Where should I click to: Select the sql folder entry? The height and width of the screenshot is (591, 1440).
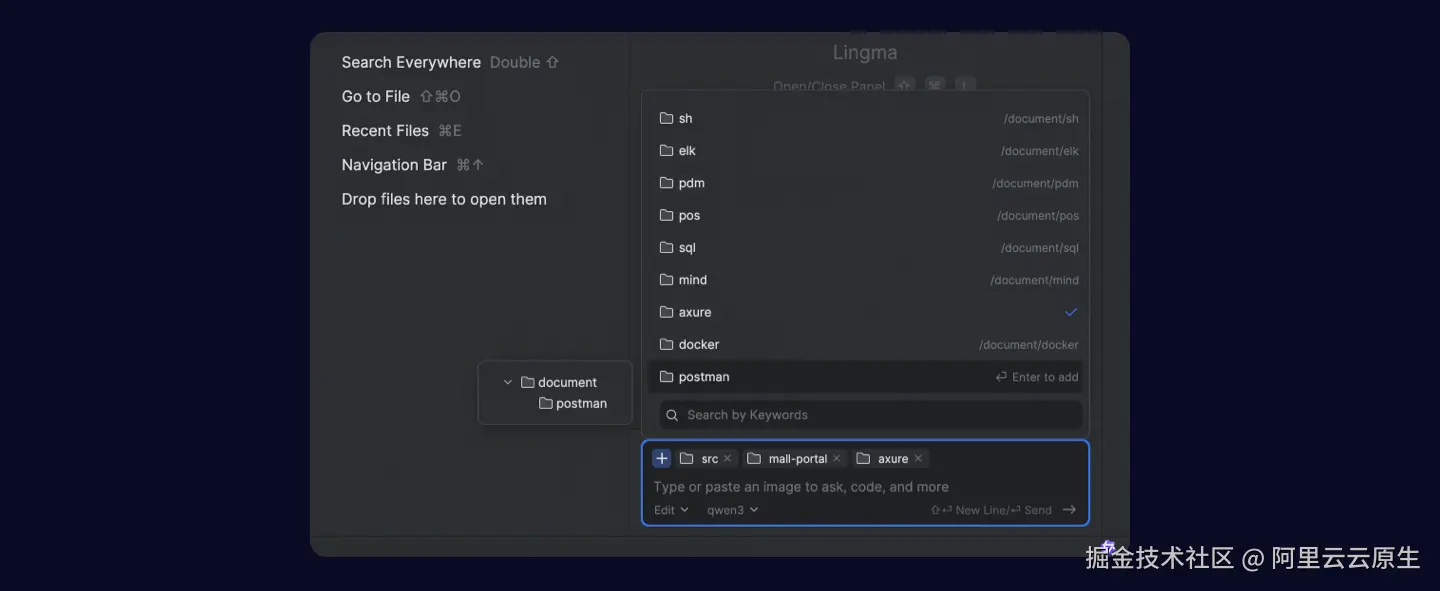868,248
